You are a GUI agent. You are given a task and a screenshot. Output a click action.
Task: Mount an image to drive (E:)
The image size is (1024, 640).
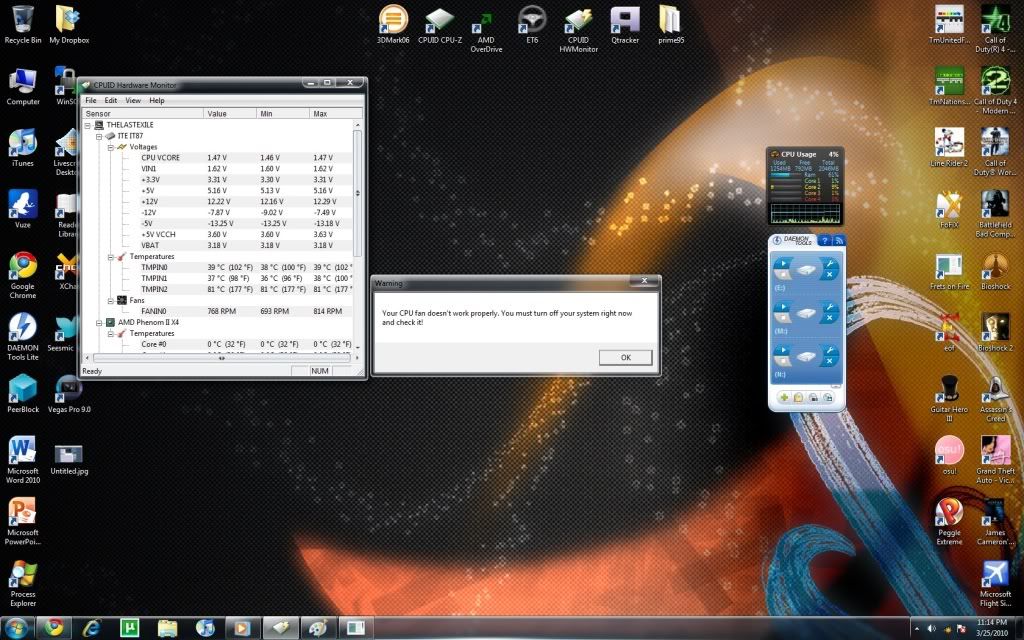click(x=783, y=262)
